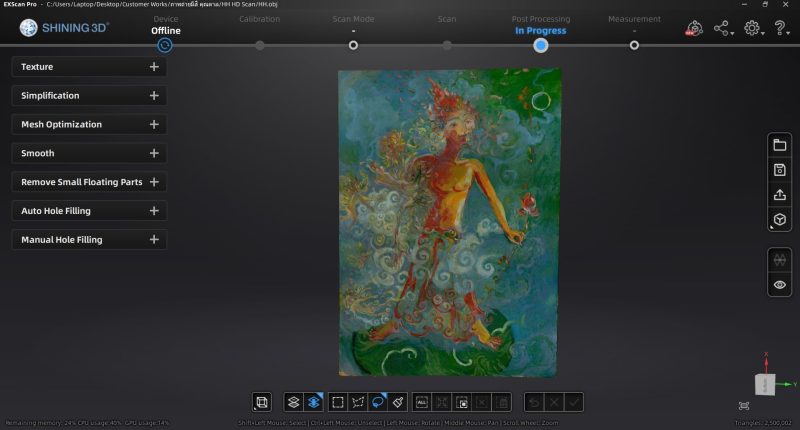
Task: Click the Mesh Optimization label
Action: 61,124
